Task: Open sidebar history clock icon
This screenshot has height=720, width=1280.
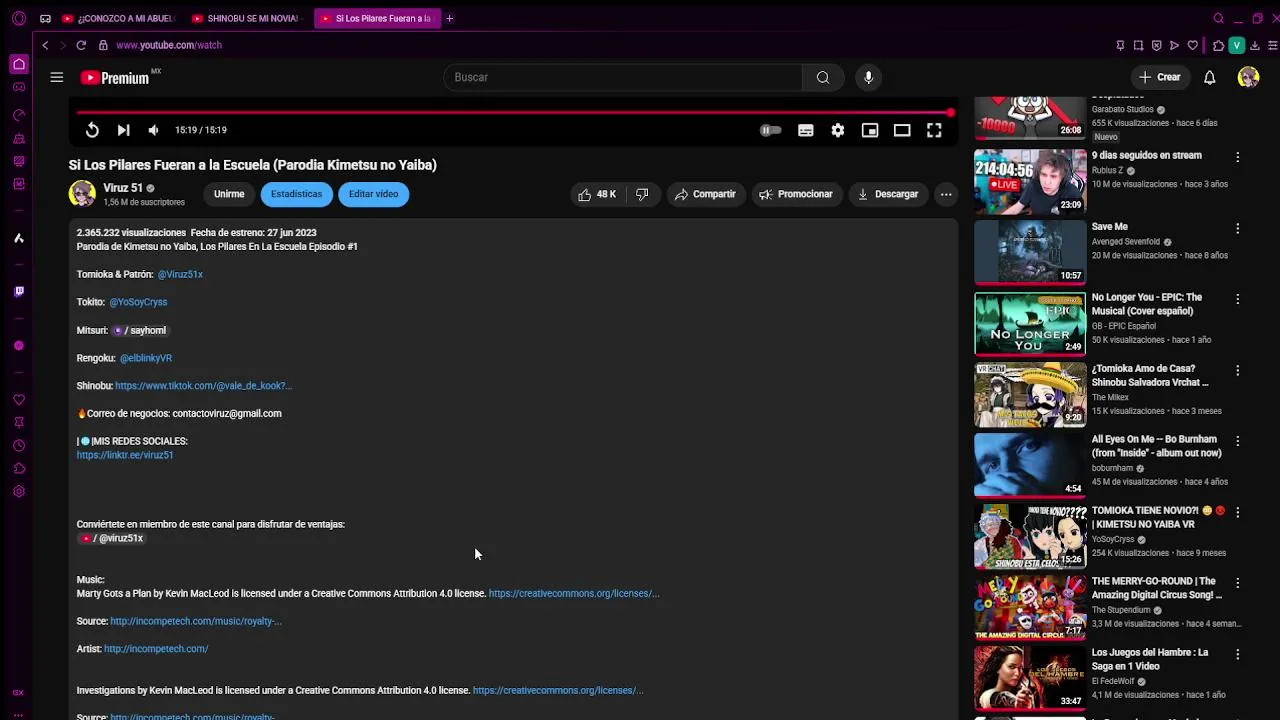Action: point(19,446)
